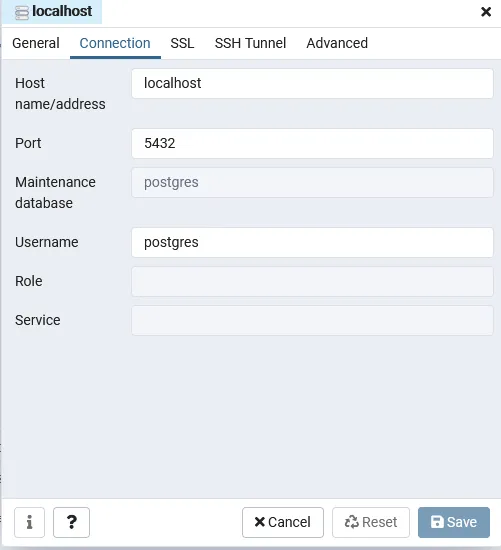Click the Port label
This screenshot has width=501, height=550.
coord(28,143)
